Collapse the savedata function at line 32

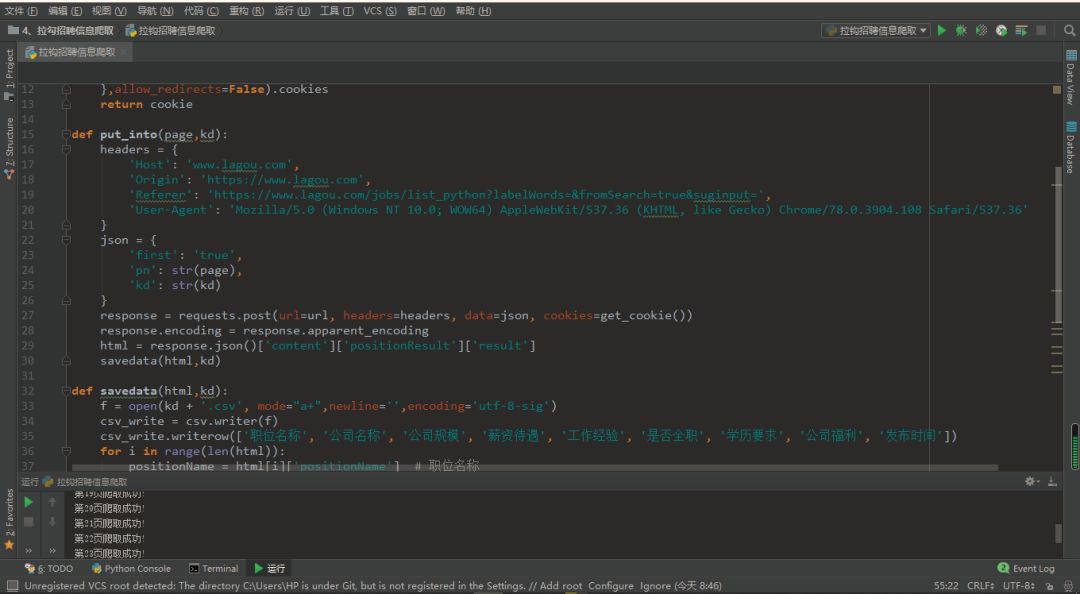click(x=66, y=391)
